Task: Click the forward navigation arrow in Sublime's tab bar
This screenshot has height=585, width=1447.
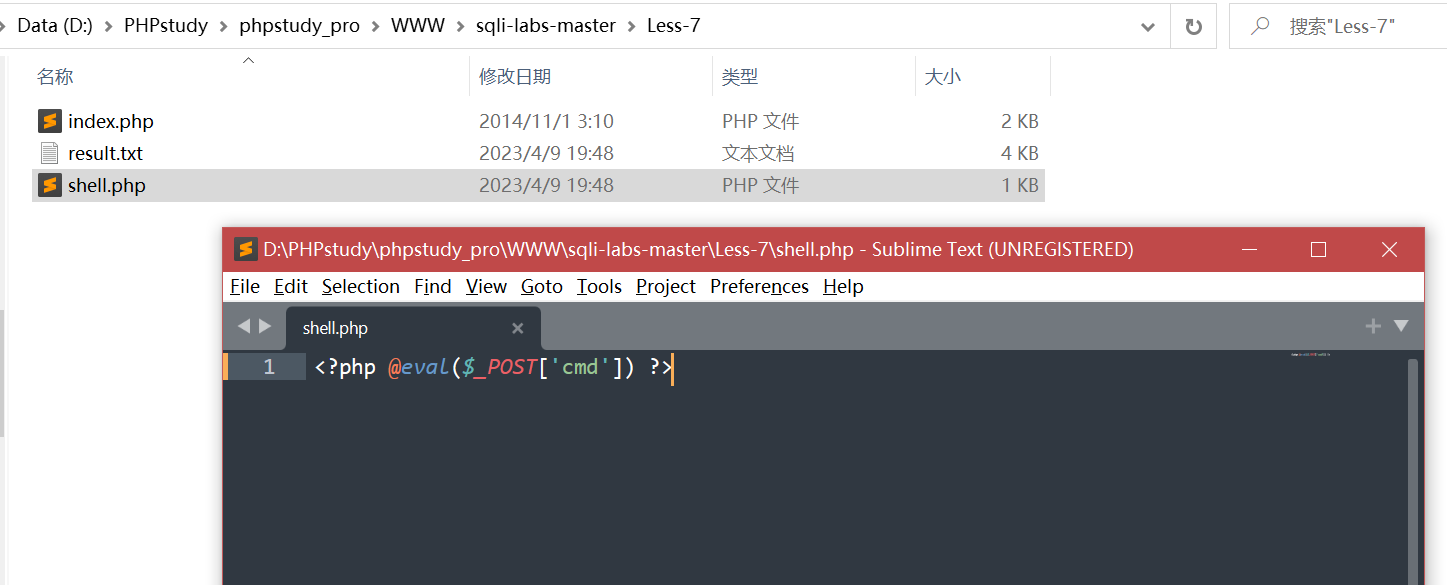Action: [x=265, y=325]
